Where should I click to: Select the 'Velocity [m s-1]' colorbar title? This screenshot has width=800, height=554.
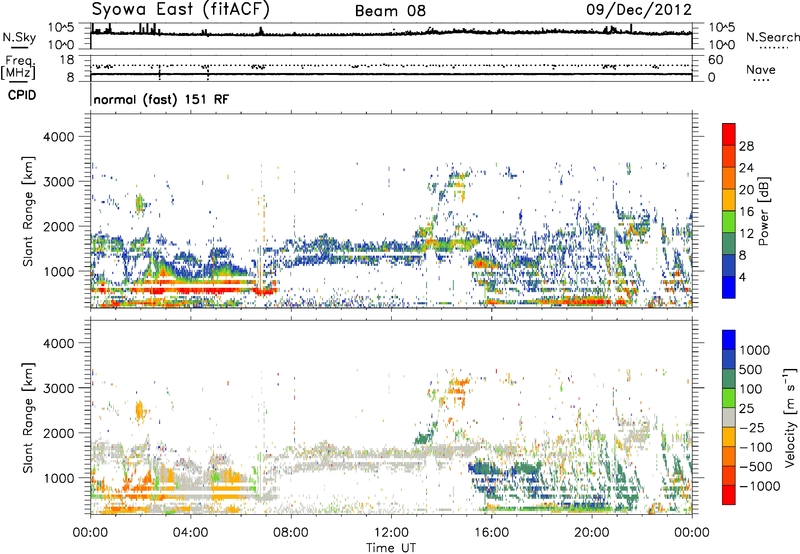790,417
